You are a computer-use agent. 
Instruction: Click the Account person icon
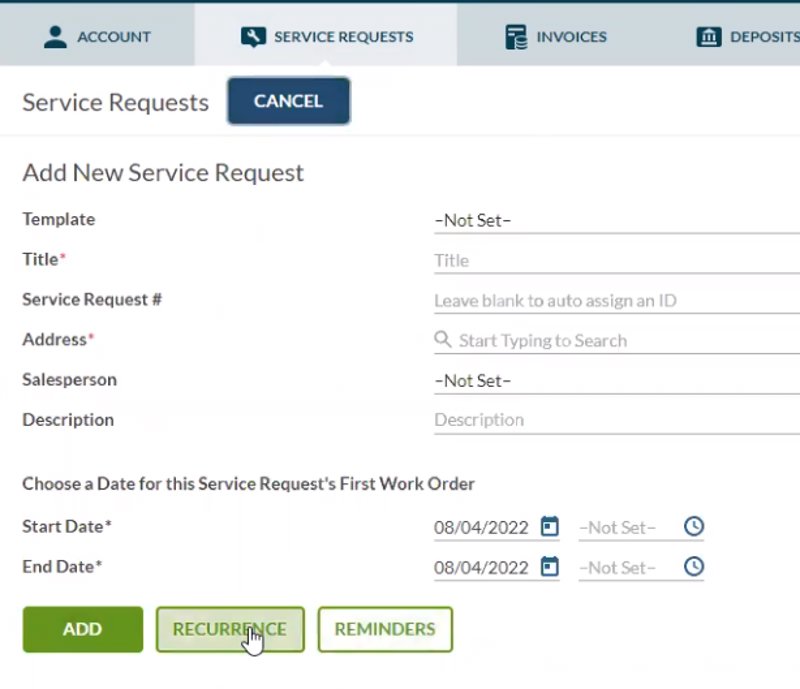click(55, 36)
